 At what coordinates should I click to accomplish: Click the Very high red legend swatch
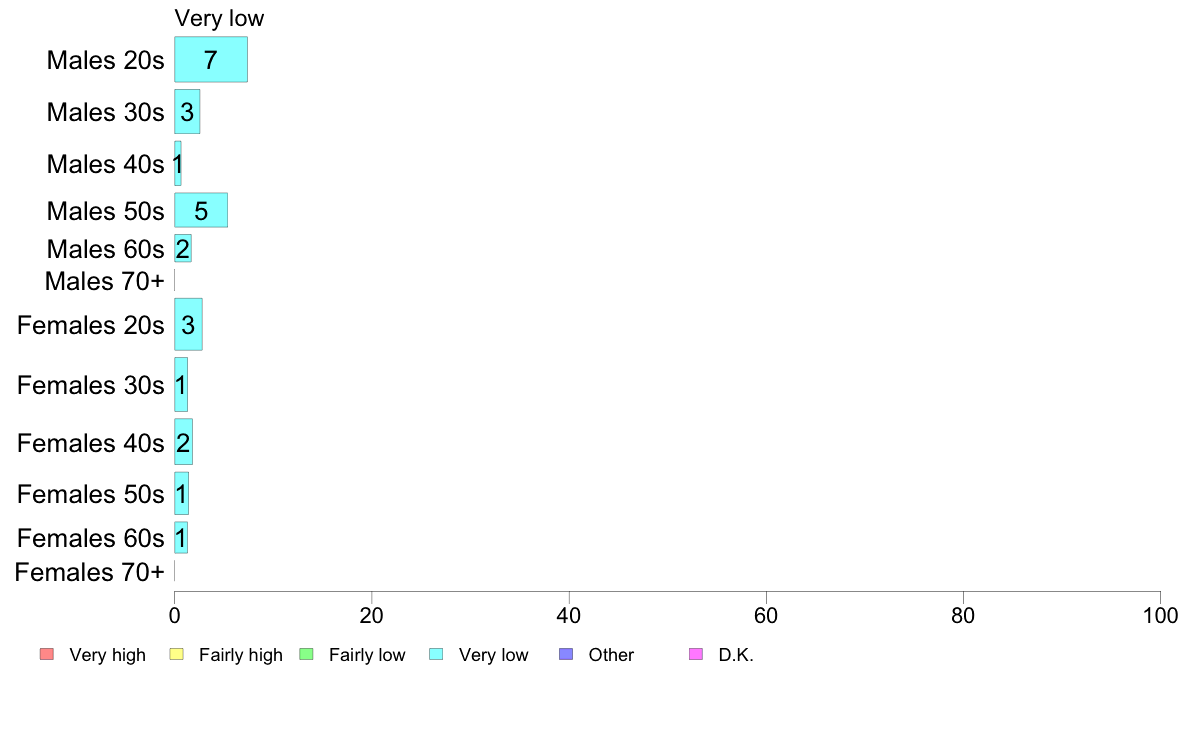pyautogui.click(x=47, y=654)
